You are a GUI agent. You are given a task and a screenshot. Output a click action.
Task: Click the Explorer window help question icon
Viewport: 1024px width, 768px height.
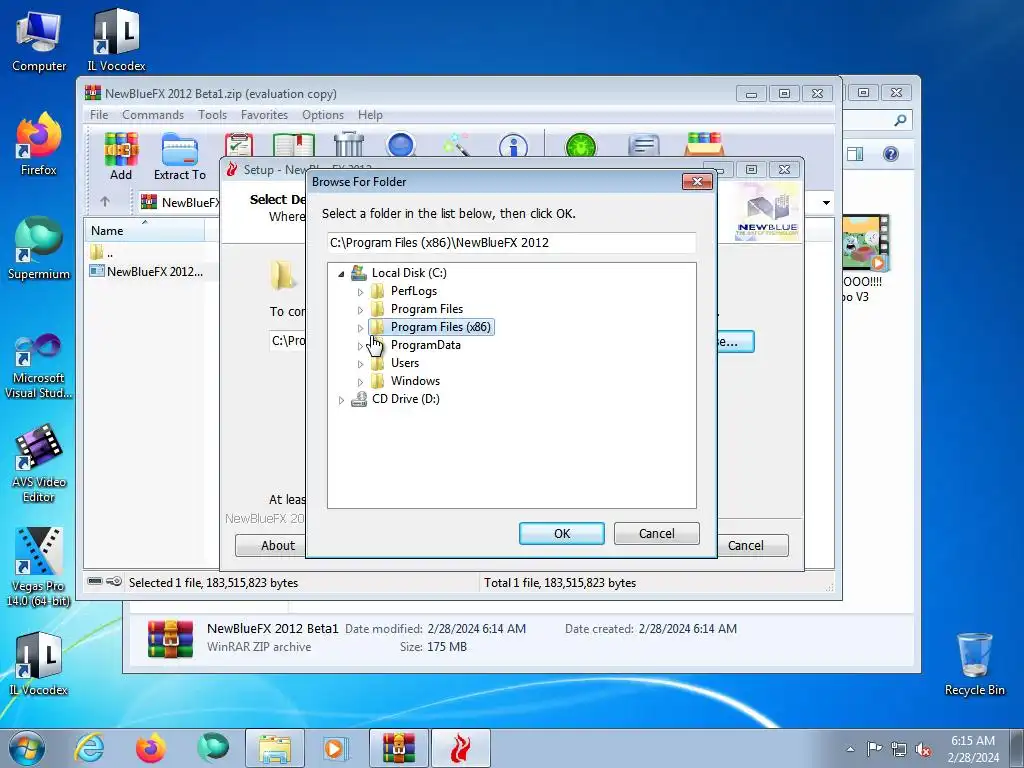coord(891,153)
